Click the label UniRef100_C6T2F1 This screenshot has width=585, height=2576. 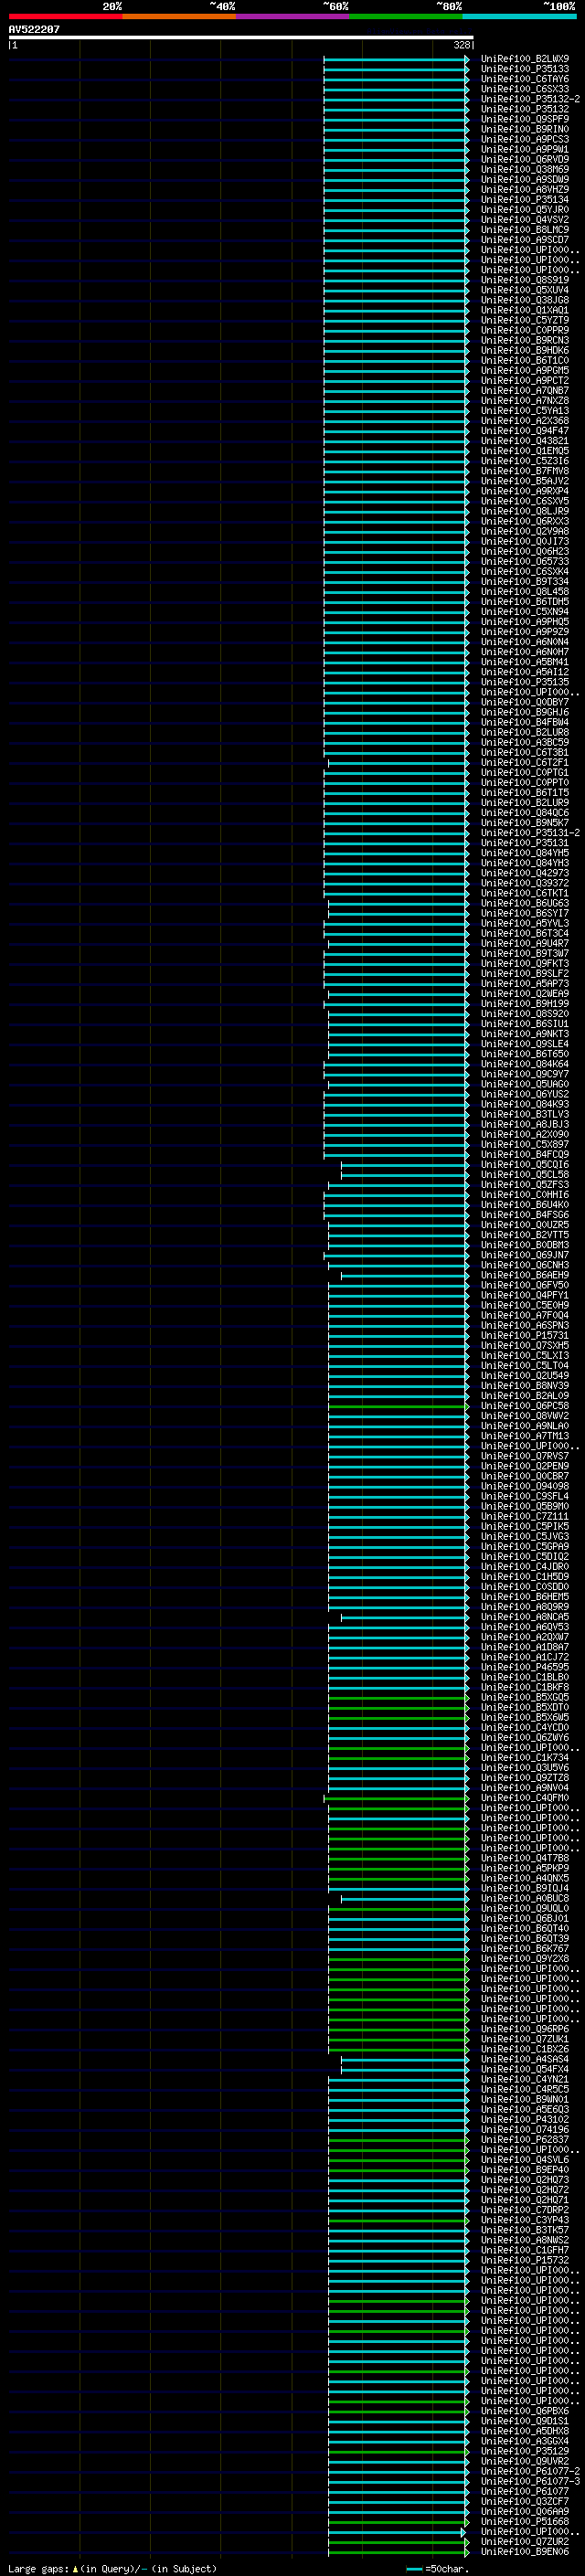524,763
